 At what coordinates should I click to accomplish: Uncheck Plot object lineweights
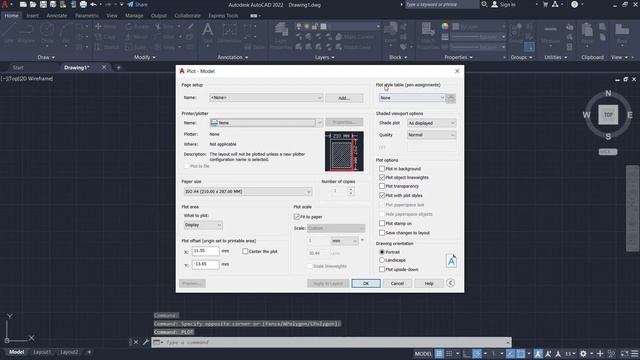[x=382, y=178]
